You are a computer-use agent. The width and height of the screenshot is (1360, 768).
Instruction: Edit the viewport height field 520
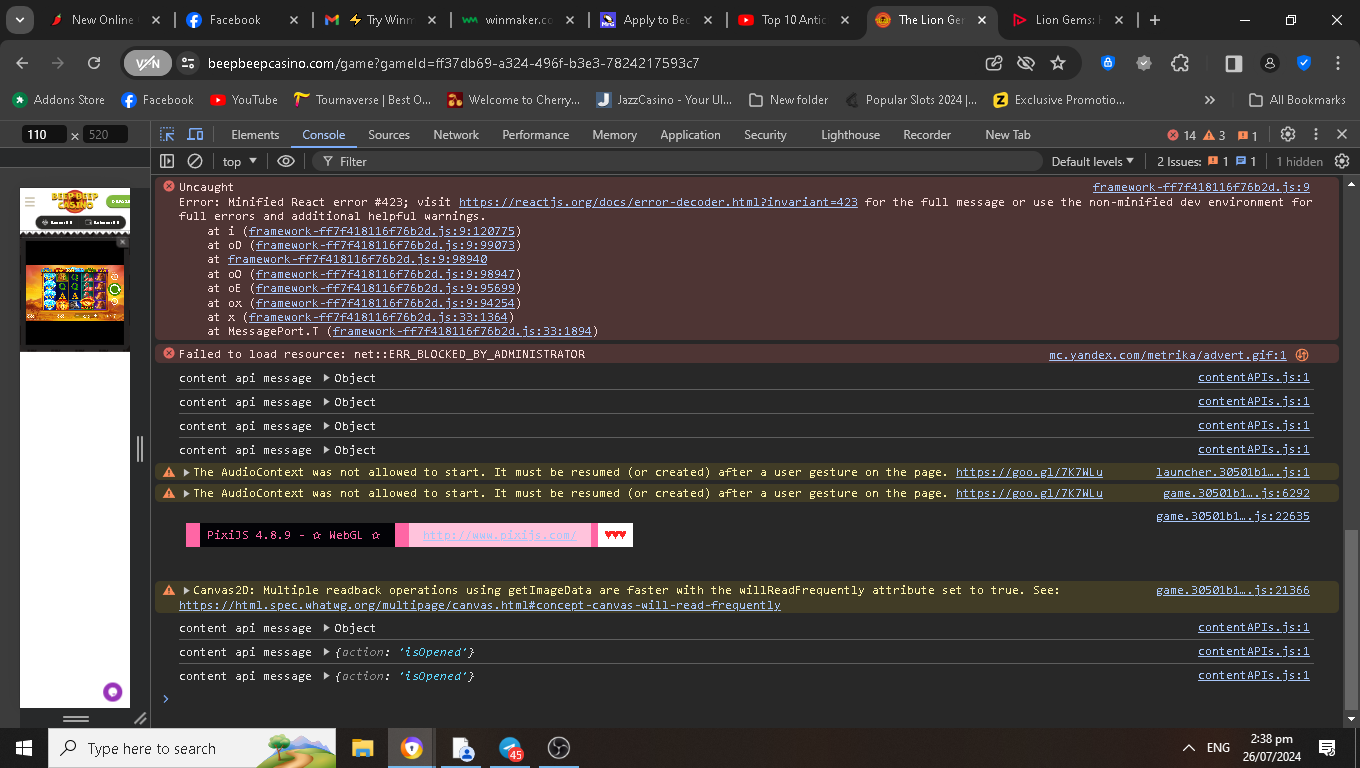[104, 134]
